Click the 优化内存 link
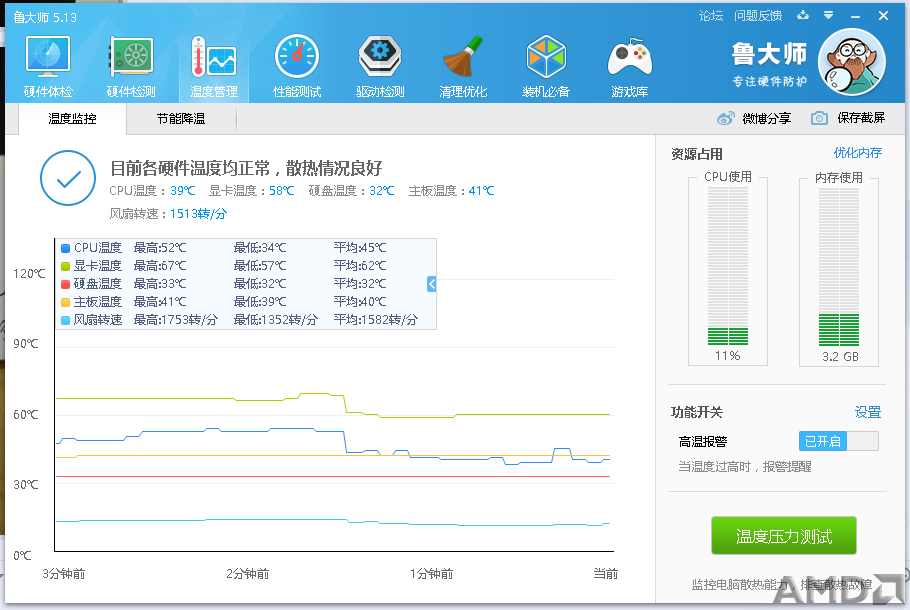910x610 pixels. [x=858, y=153]
